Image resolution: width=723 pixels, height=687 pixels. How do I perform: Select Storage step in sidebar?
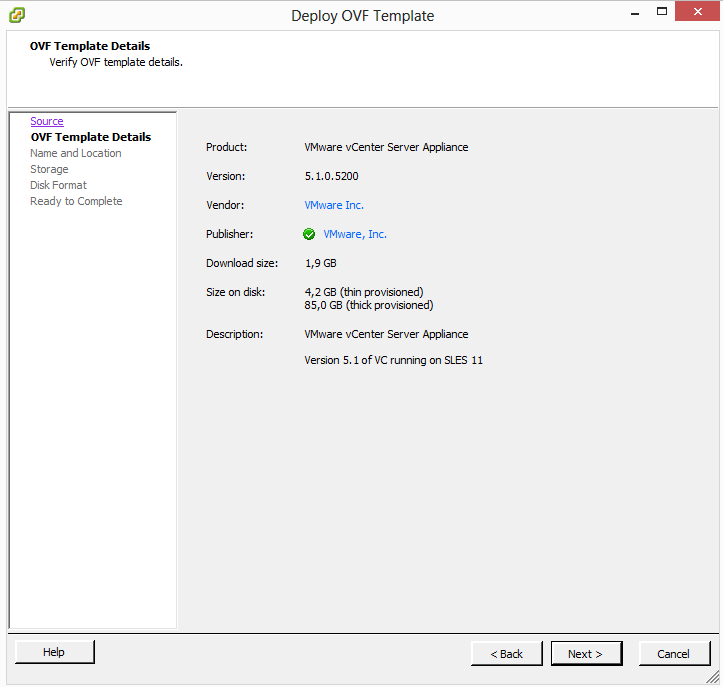click(49, 169)
